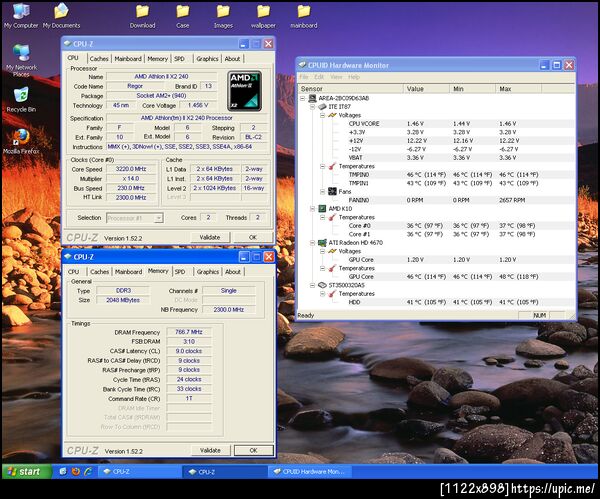Open the Images folder icon
This screenshot has width=600, height=499.
(x=223, y=16)
